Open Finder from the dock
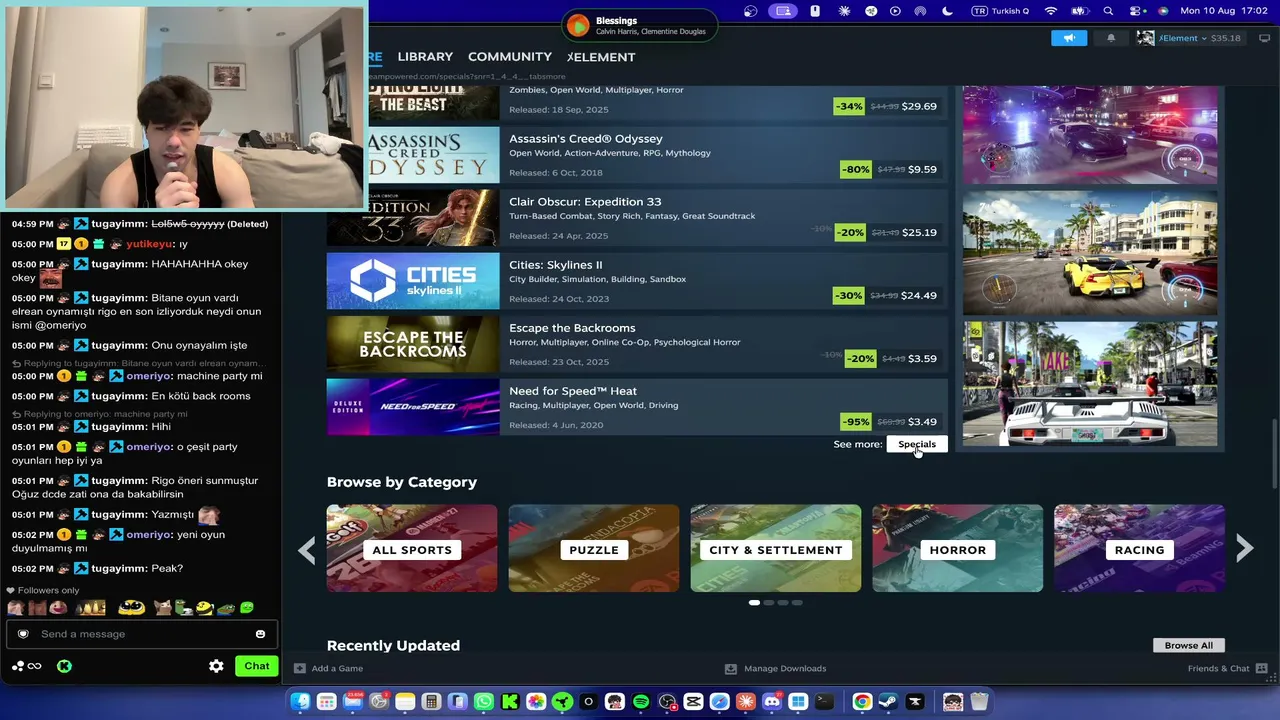This screenshot has width=1280, height=720. click(300, 702)
